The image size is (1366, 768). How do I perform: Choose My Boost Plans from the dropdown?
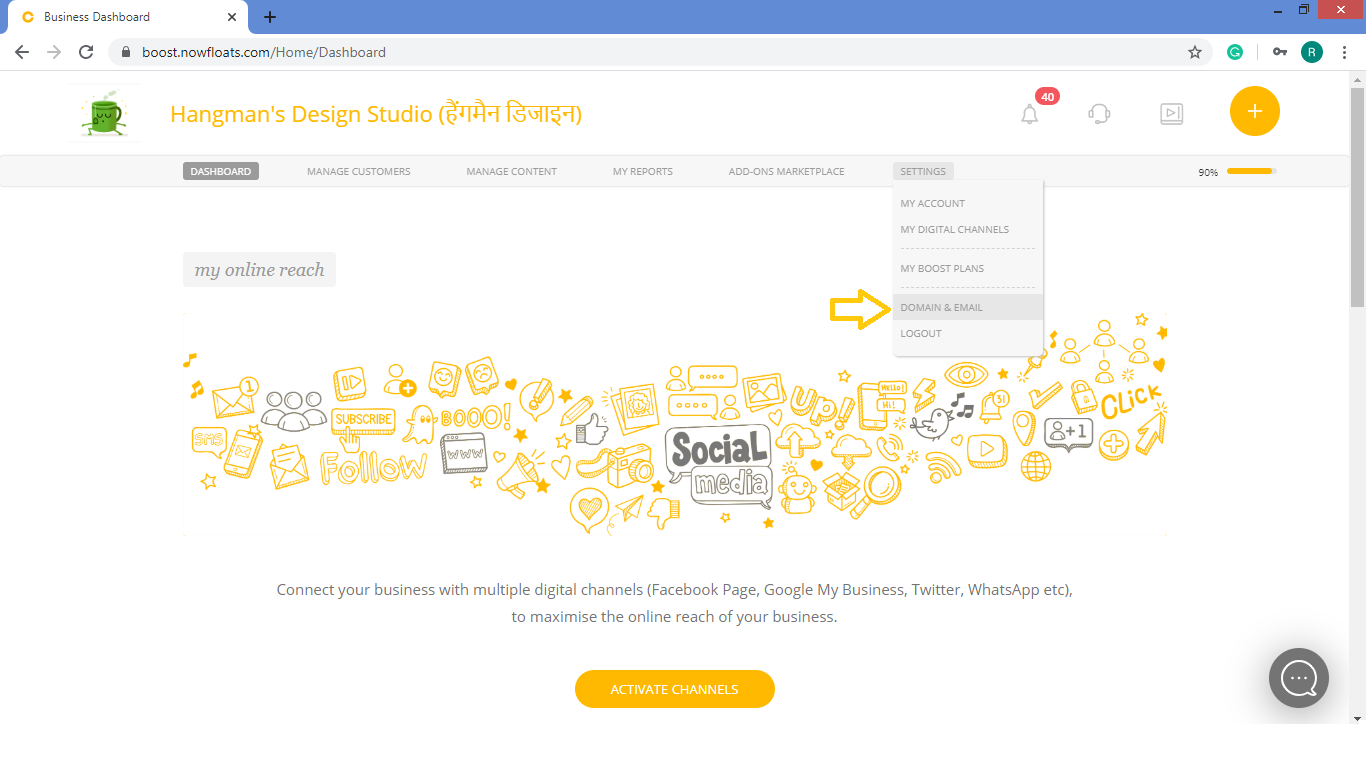pos(941,268)
